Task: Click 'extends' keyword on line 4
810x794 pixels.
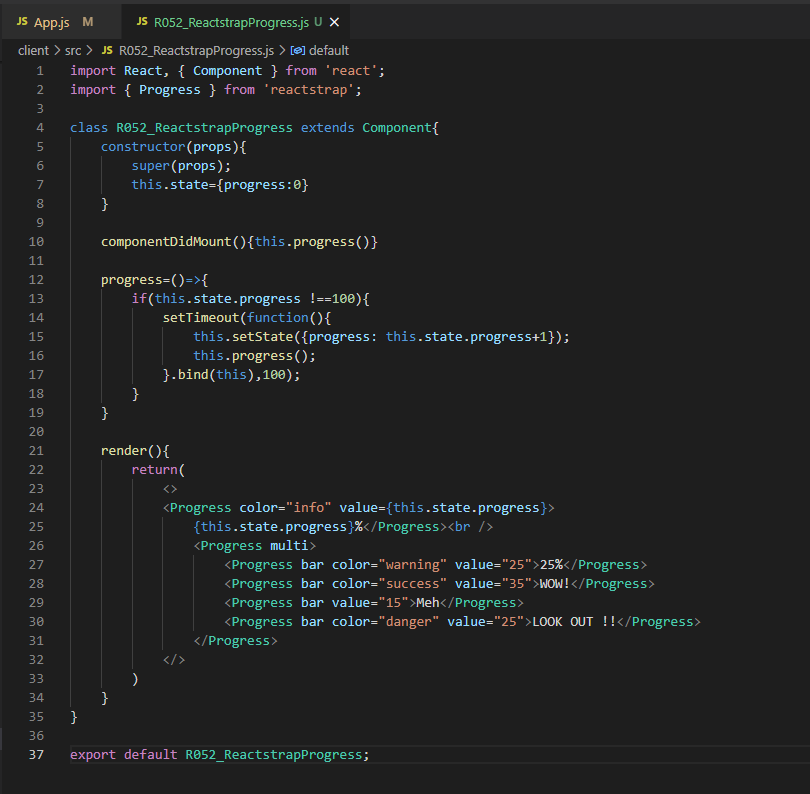Action: pos(328,128)
